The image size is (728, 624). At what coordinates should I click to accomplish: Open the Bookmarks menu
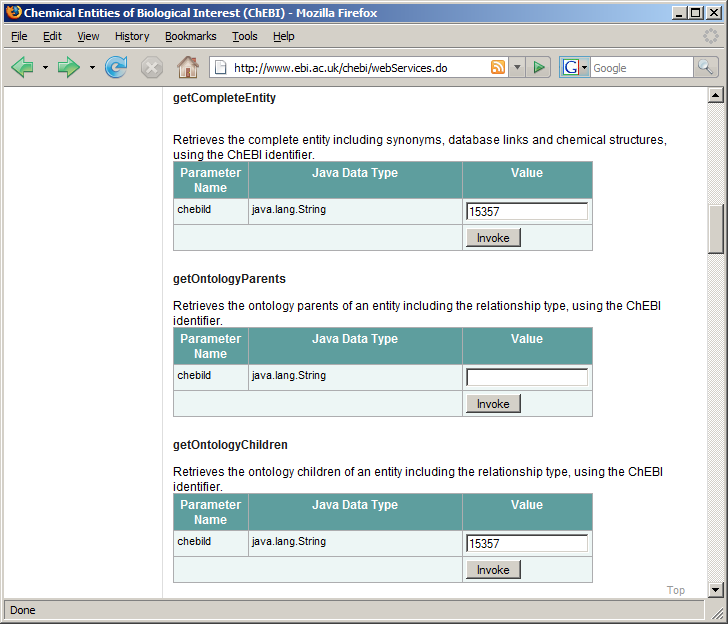pyautogui.click(x=190, y=36)
